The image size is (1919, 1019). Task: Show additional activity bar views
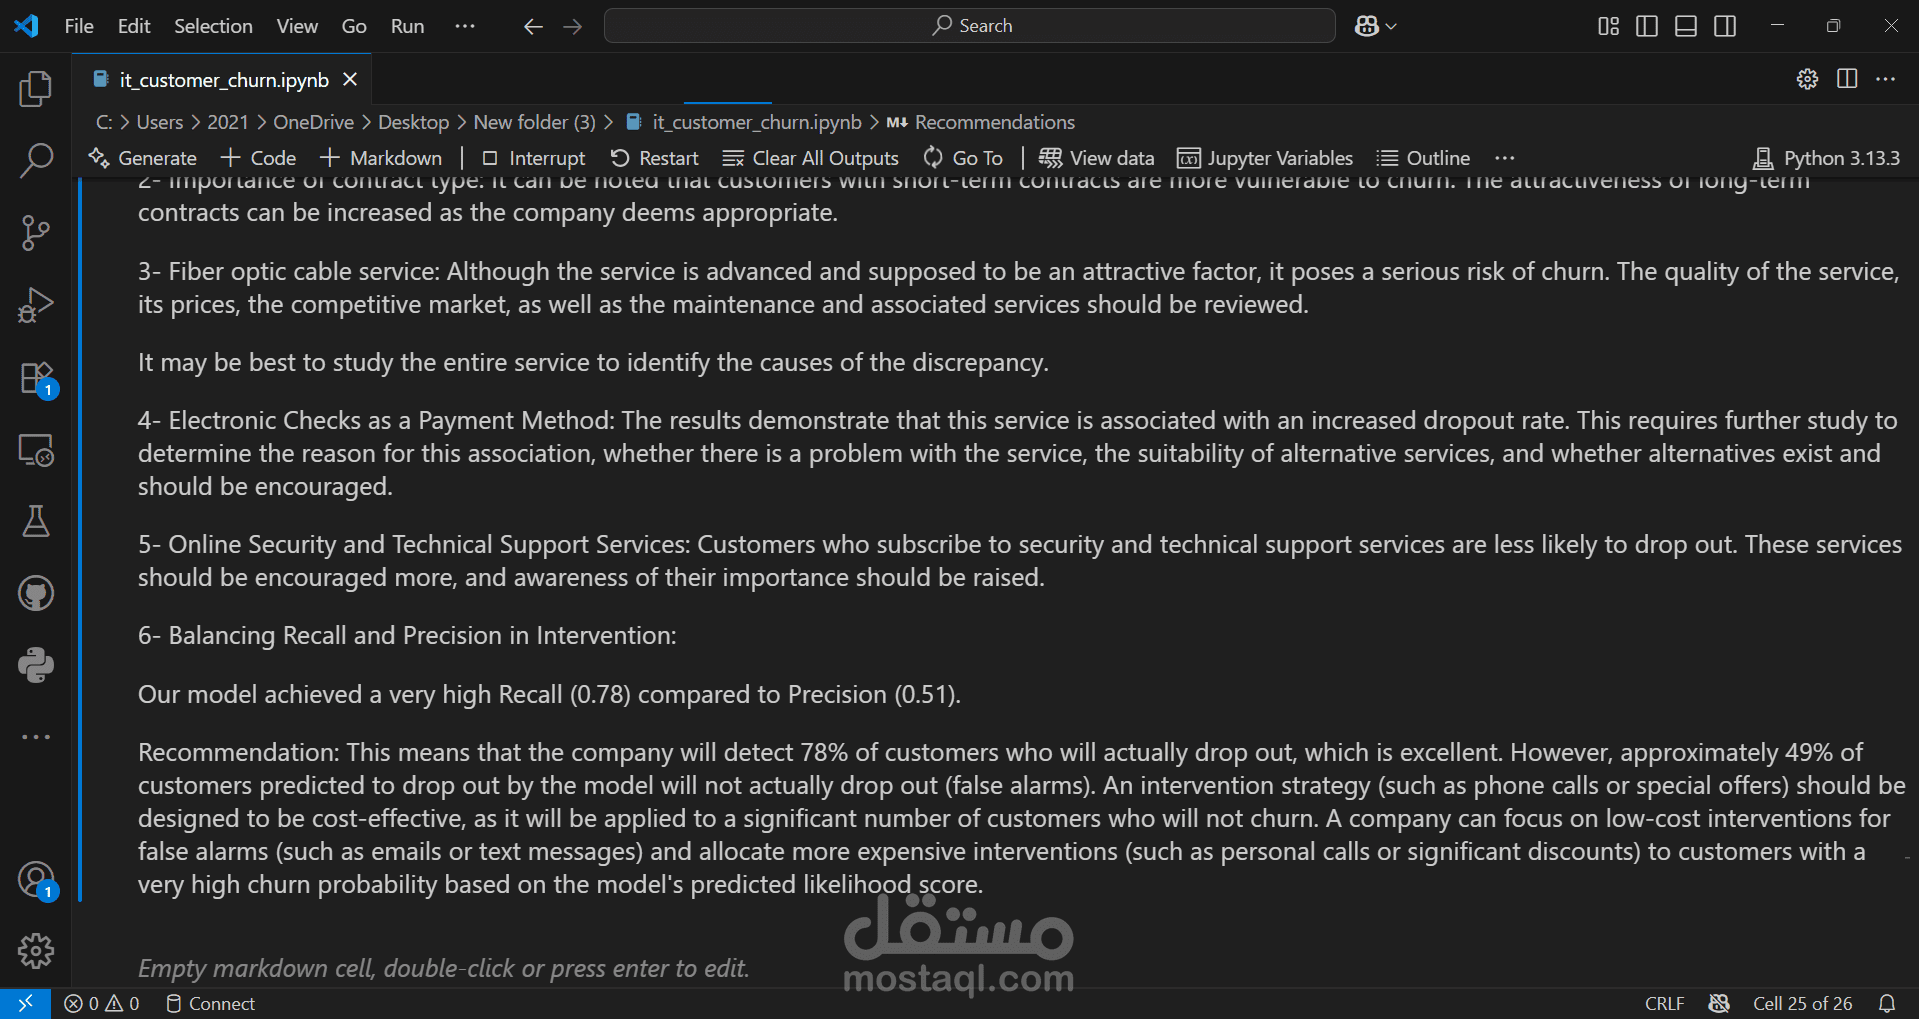(36, 737)
